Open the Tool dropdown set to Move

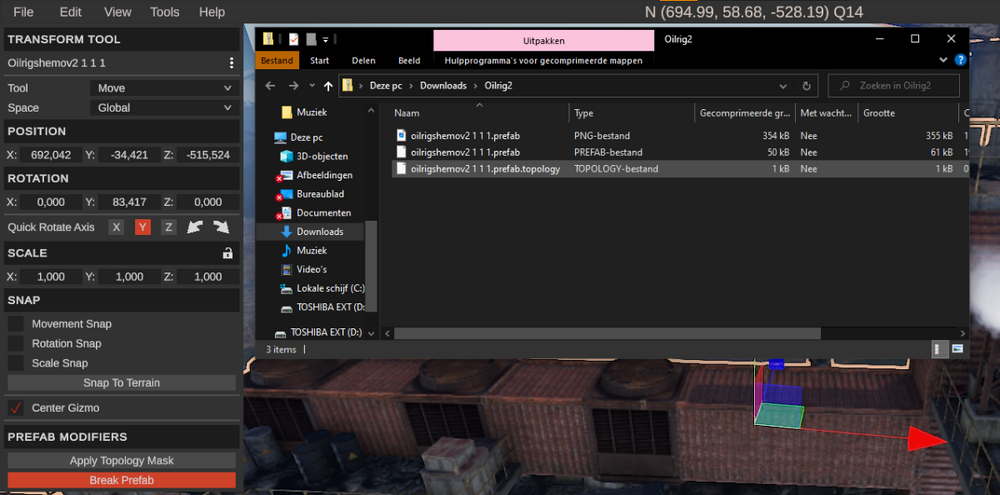[164, 88]
